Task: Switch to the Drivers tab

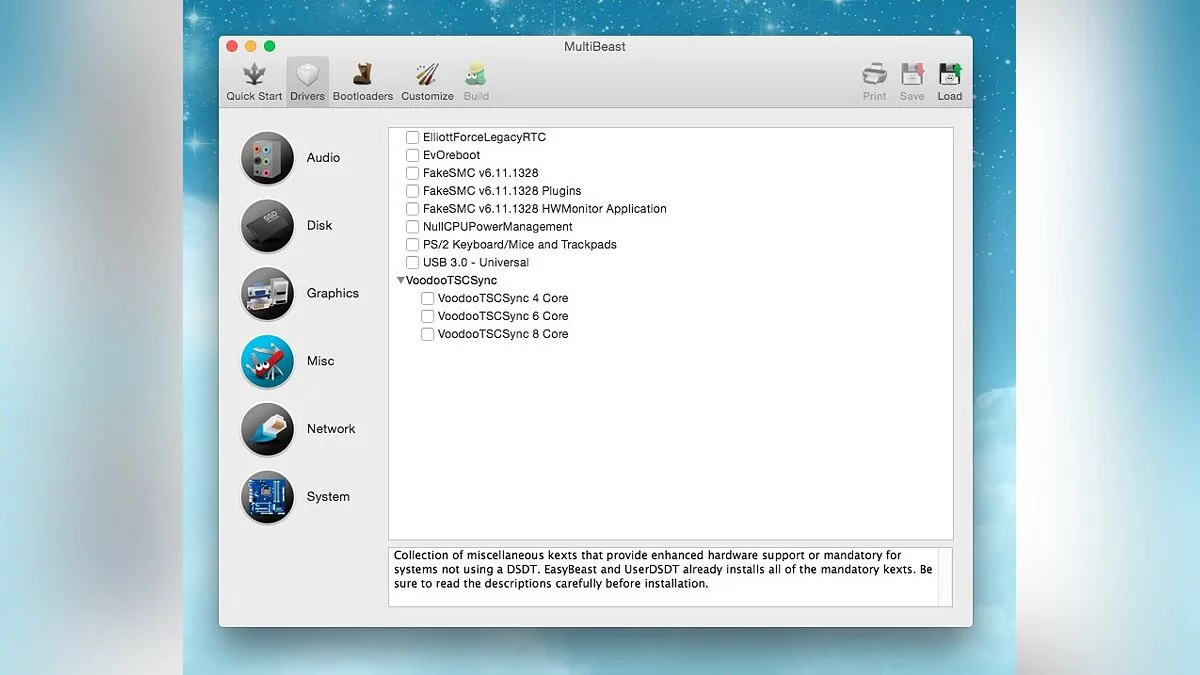Action: pyautogui.click(x=307, y=81)
